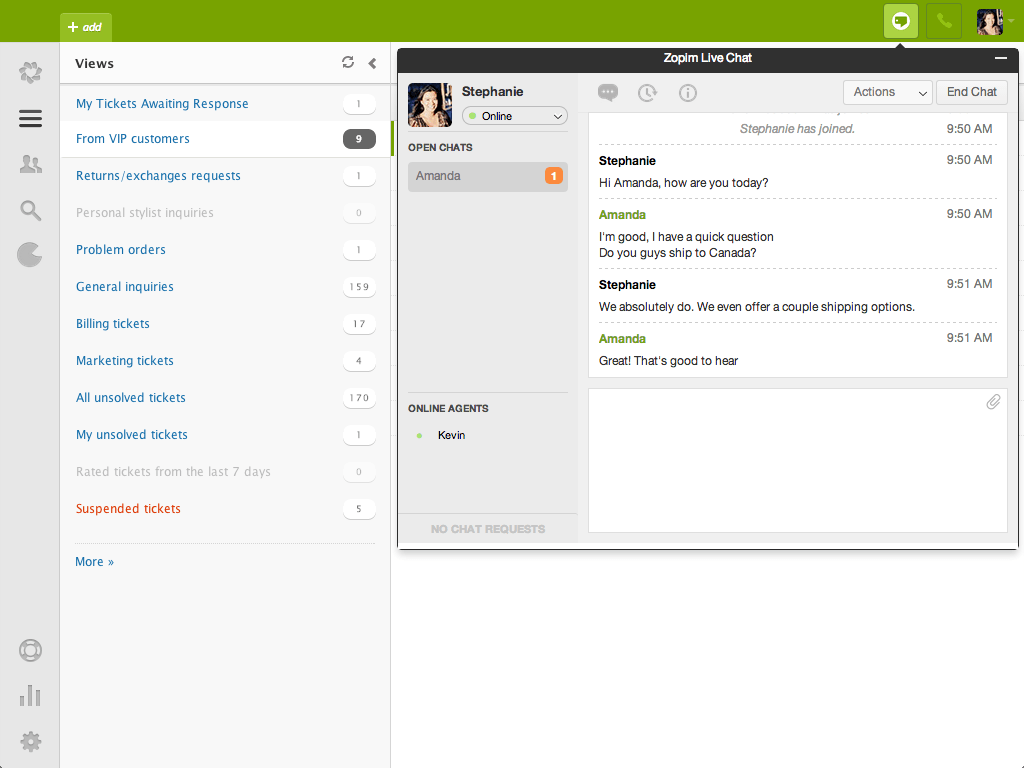Minimize the Zopim Live Chat panel
Viewport: 1024px width, 768px height.
click(x=1000, y=58)
